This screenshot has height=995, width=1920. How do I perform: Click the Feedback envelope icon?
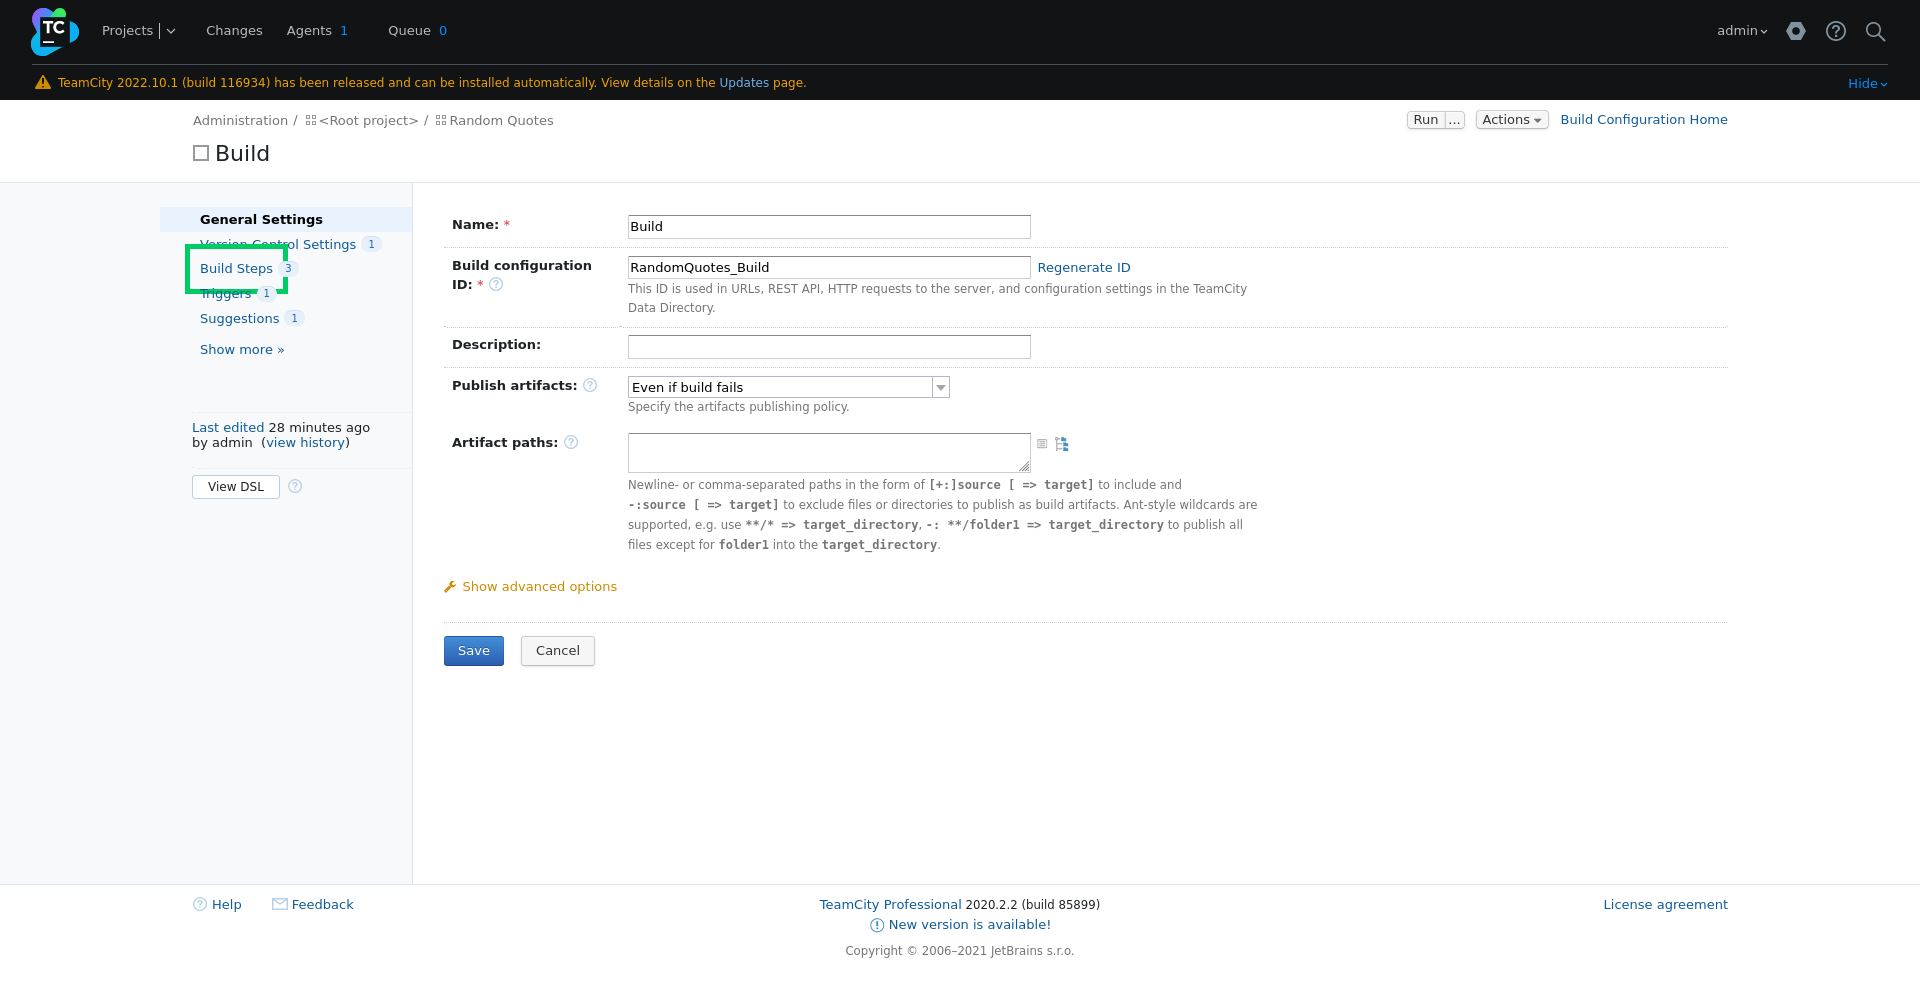[280, 904]
